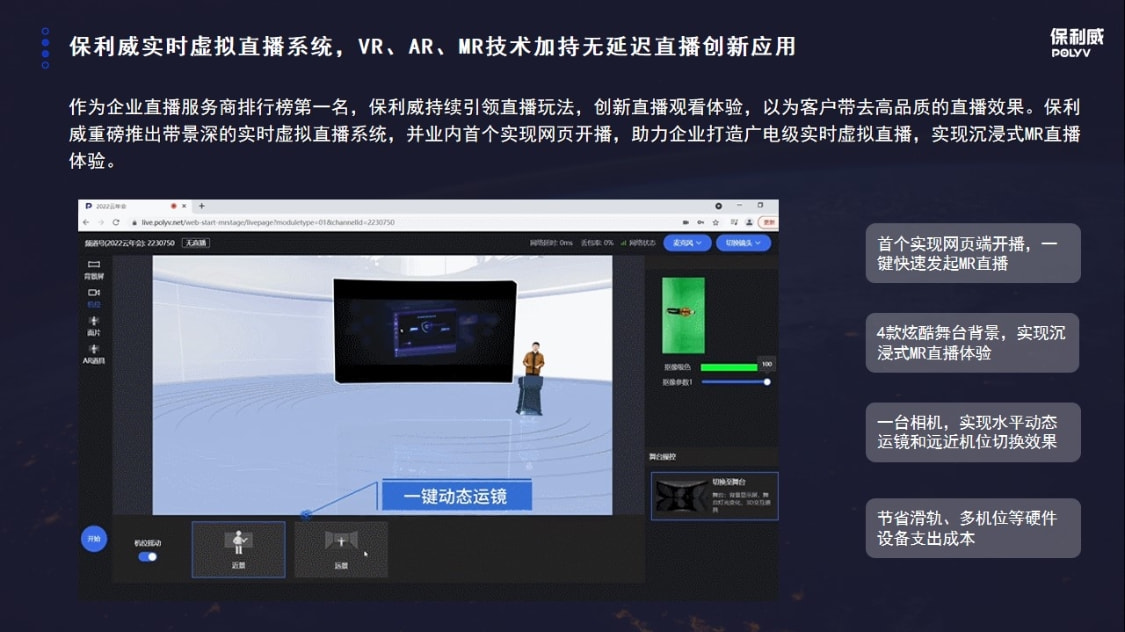Open the browser profile avatar

coord(749,222)
